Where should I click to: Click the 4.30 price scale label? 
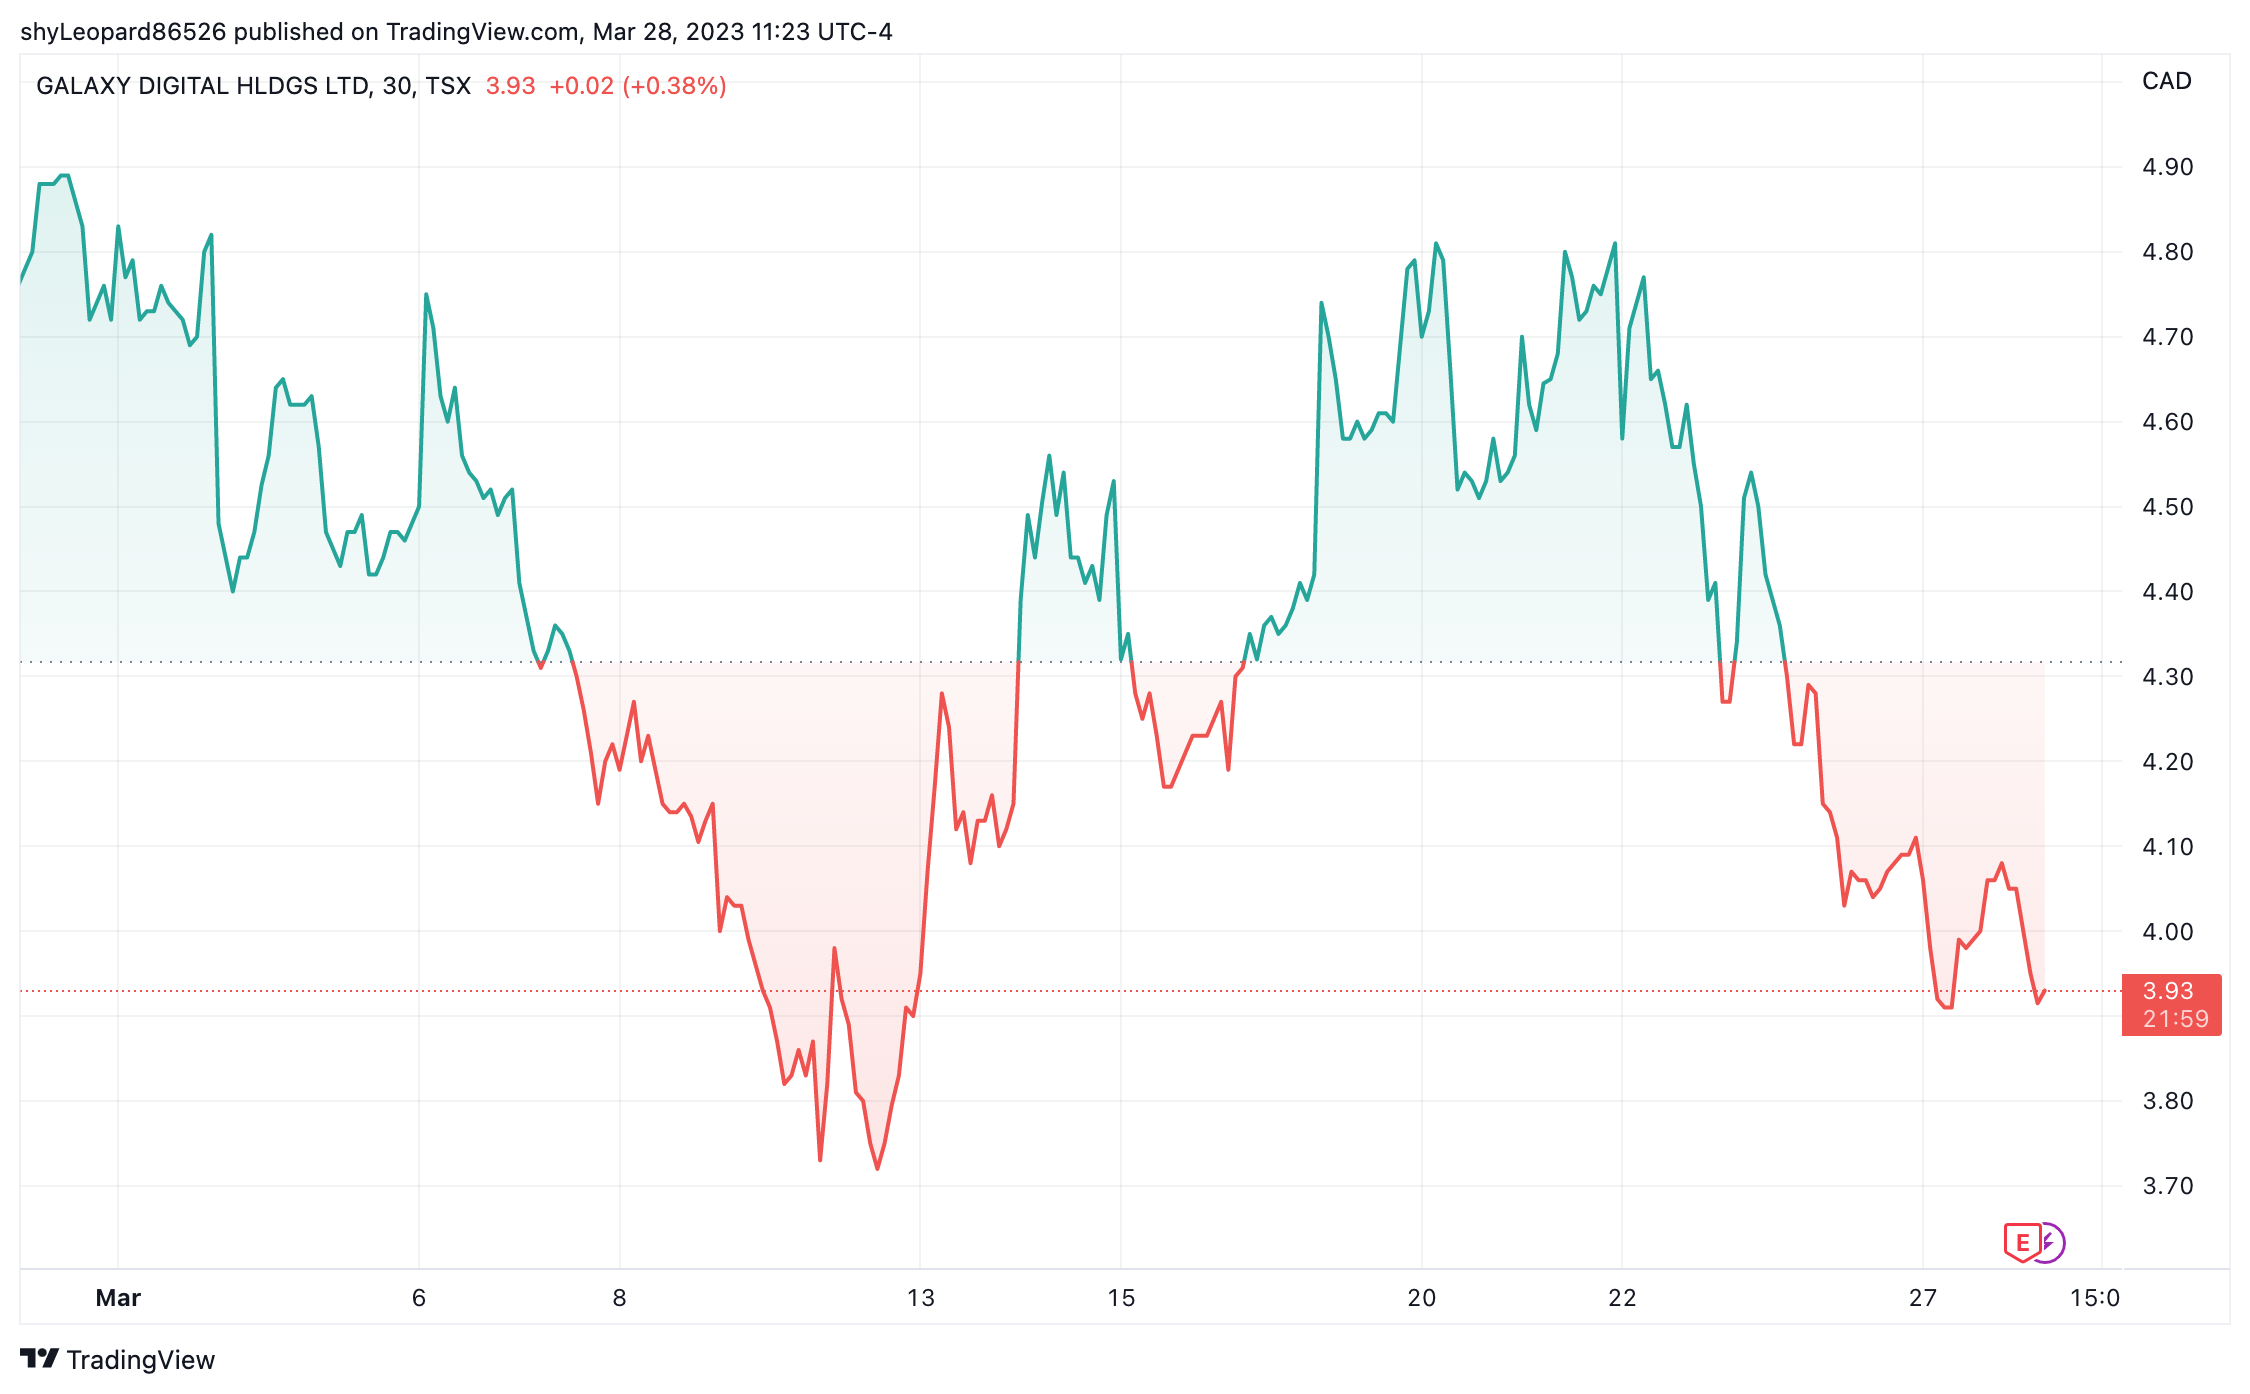(x=2167, y=677)
